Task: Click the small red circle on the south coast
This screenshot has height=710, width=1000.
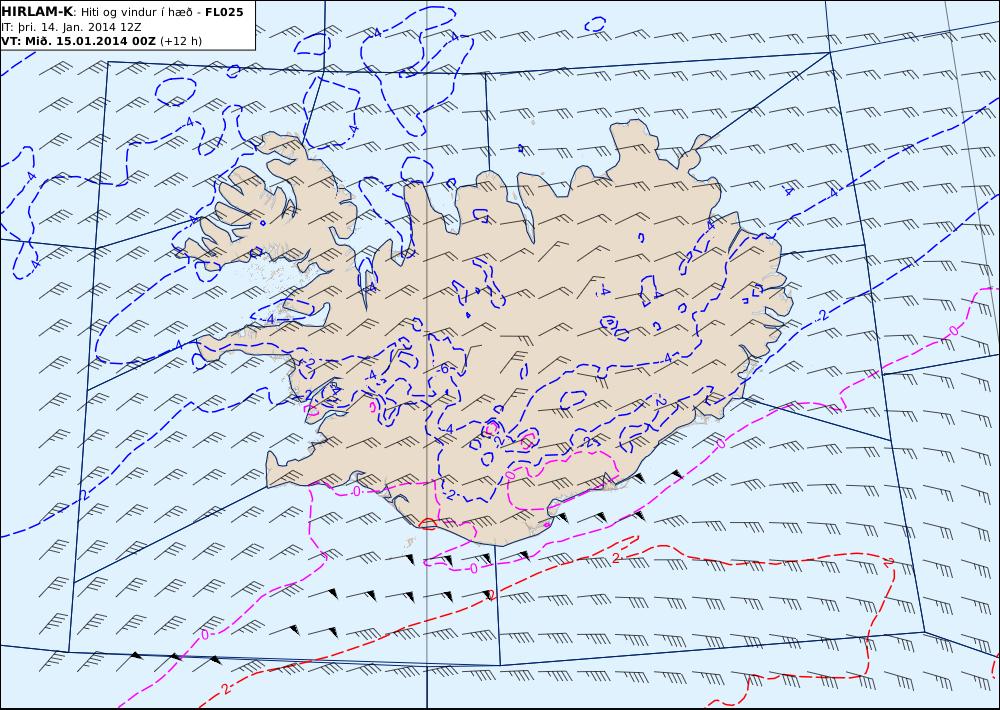Action: click(428, 524)
